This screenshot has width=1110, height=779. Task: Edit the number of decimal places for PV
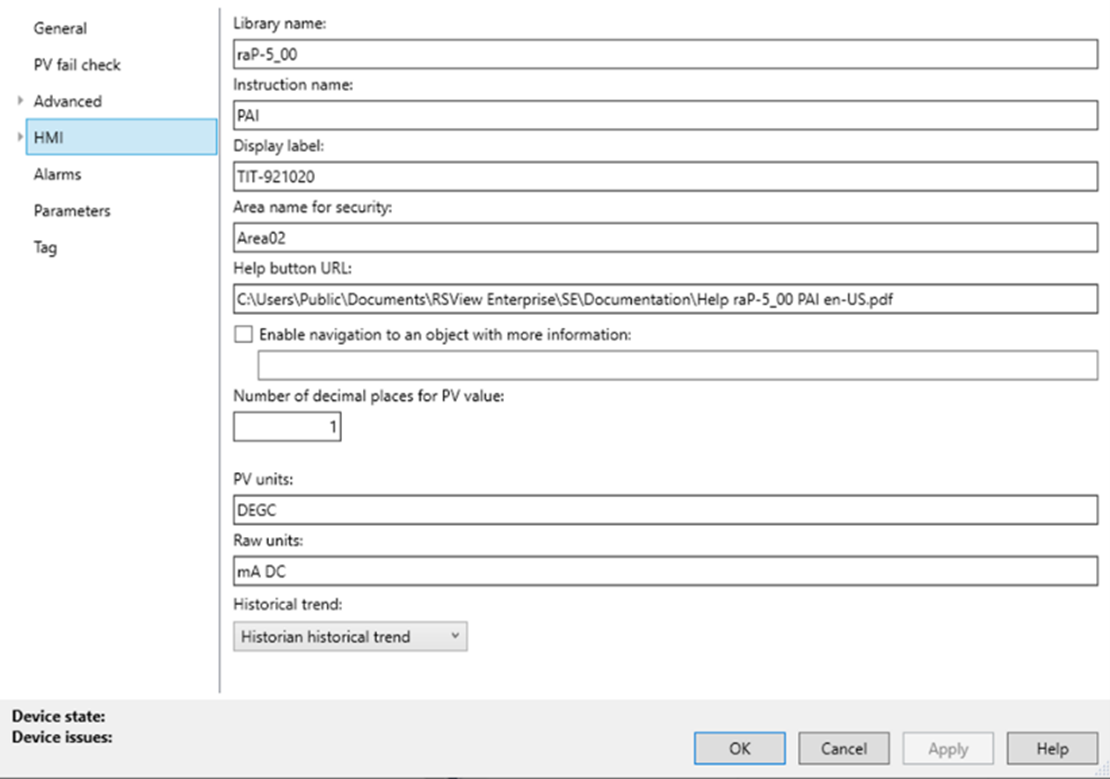point(286,426)
